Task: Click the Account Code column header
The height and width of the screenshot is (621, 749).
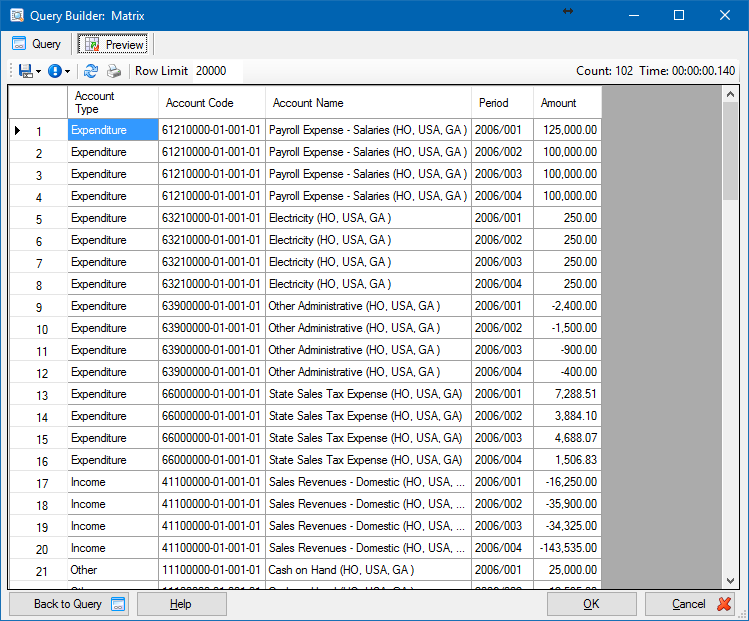Action: 212,102
